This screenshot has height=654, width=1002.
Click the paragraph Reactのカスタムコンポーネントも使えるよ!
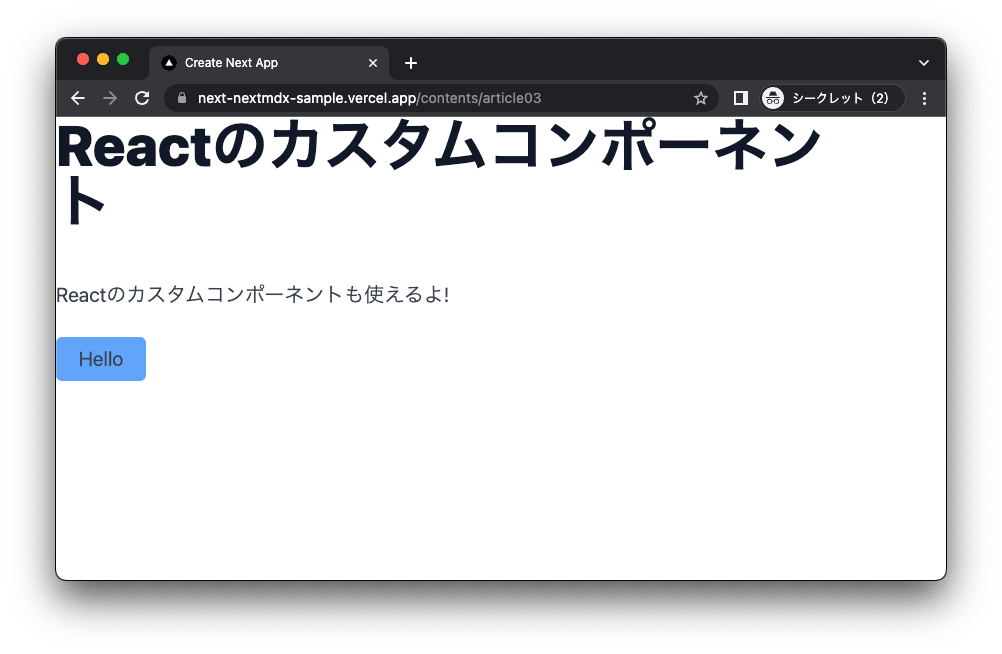coord(253,294)
